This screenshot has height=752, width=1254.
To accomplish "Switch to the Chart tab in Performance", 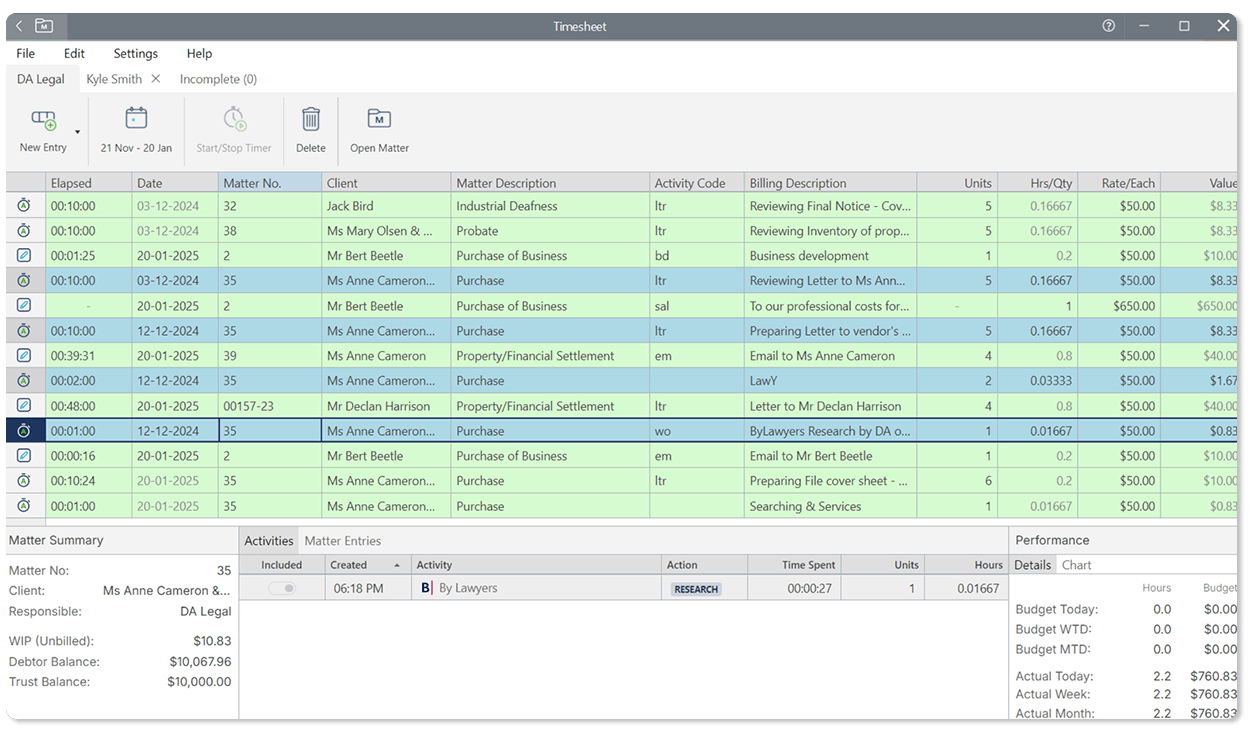I will [x=1076, y=565].
